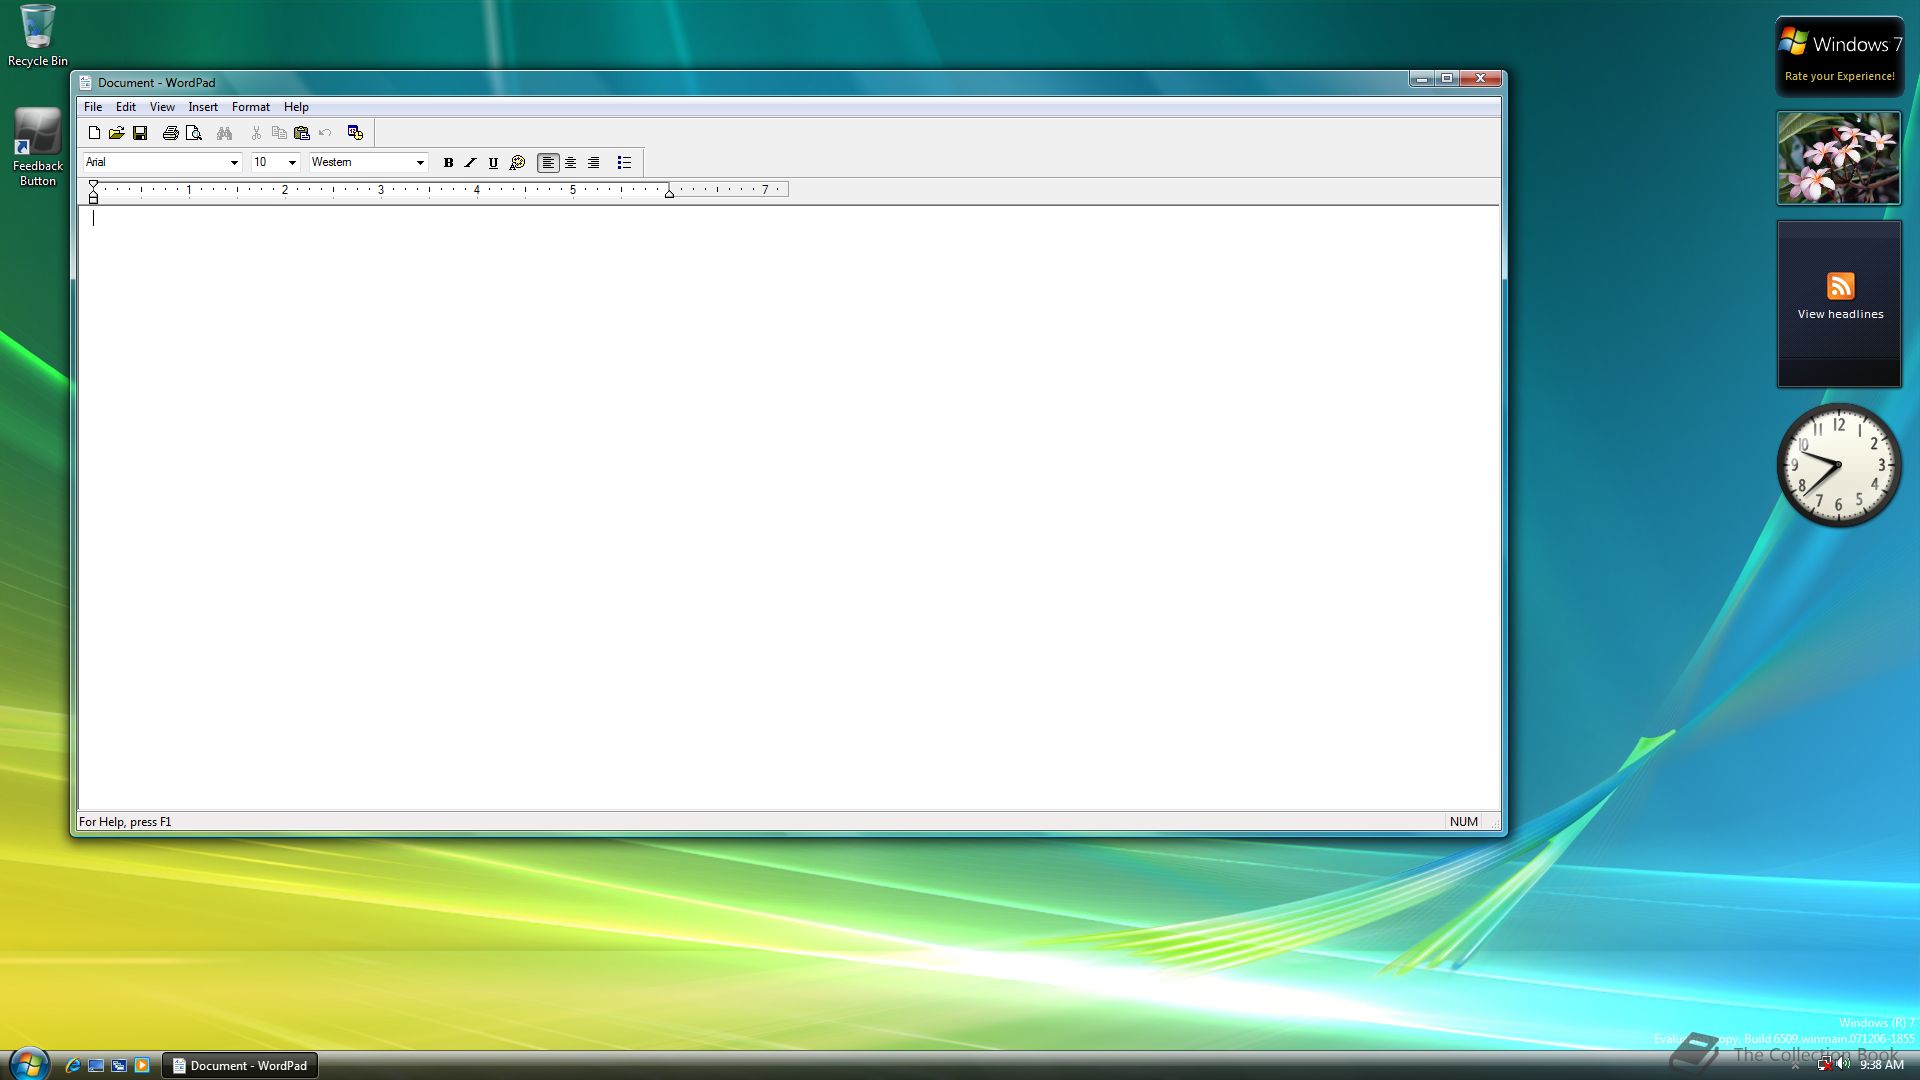Image resolution: width=1920 pixels, height=1080 pixels.
Task: Select Align Right paragraph alignment
Action: pos(594,162)
